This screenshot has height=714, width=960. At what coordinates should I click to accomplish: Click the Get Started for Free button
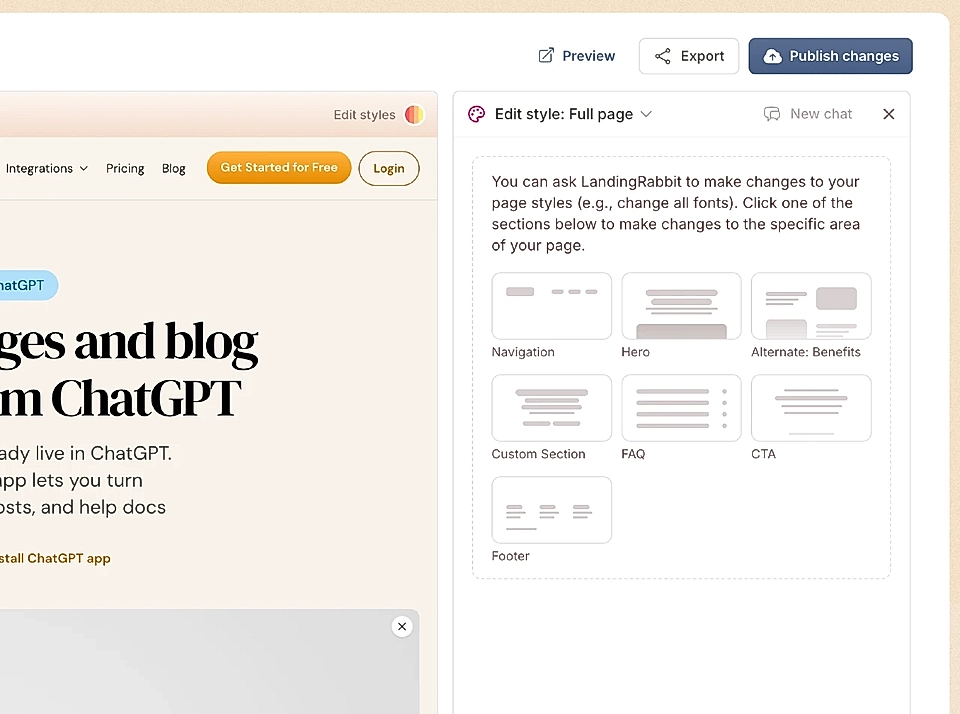tap(279, 167)
